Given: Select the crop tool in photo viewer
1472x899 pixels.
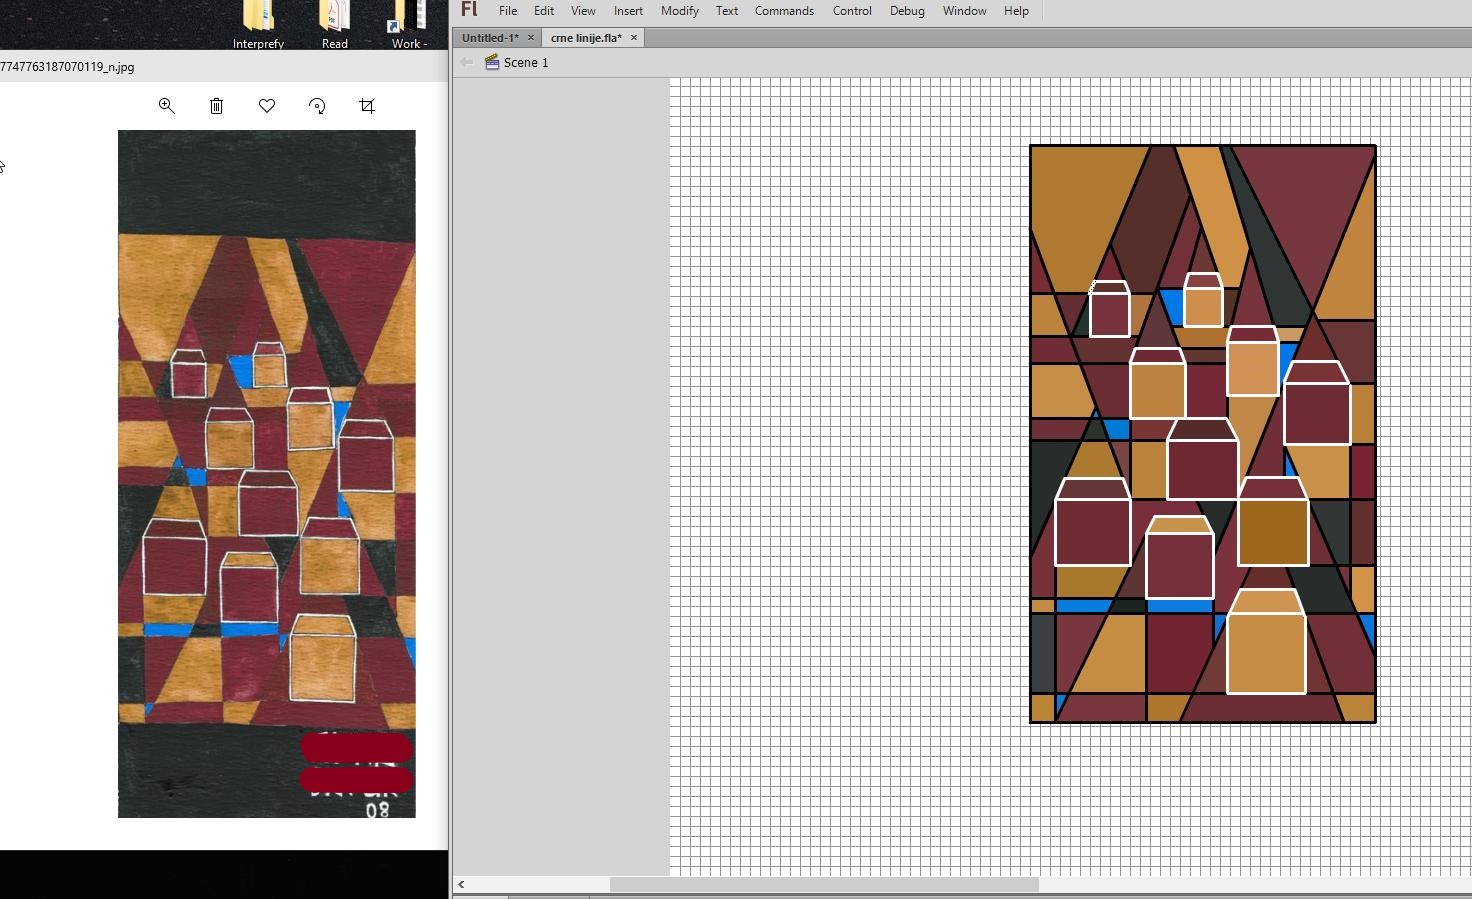Looking at the screenshot, I should point(367,106).
